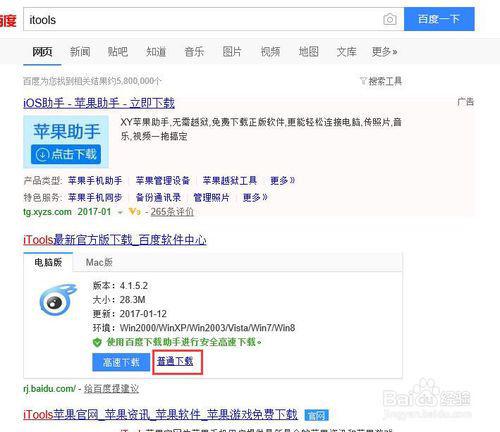500x432 pixels.
Task: Click the 官网 badge icon
Action: [x=316, y=415]
